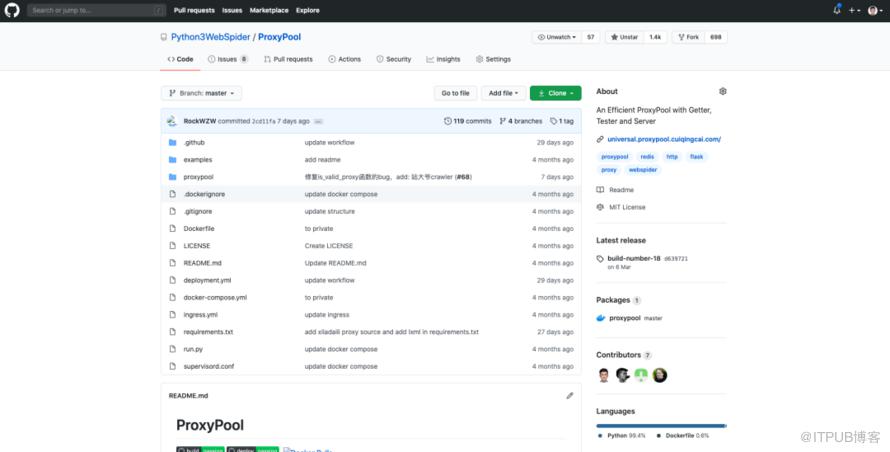Switch to the Issues tab
Image resolution: width=890 pixels, height=452 pixels.
coord(228,59)
